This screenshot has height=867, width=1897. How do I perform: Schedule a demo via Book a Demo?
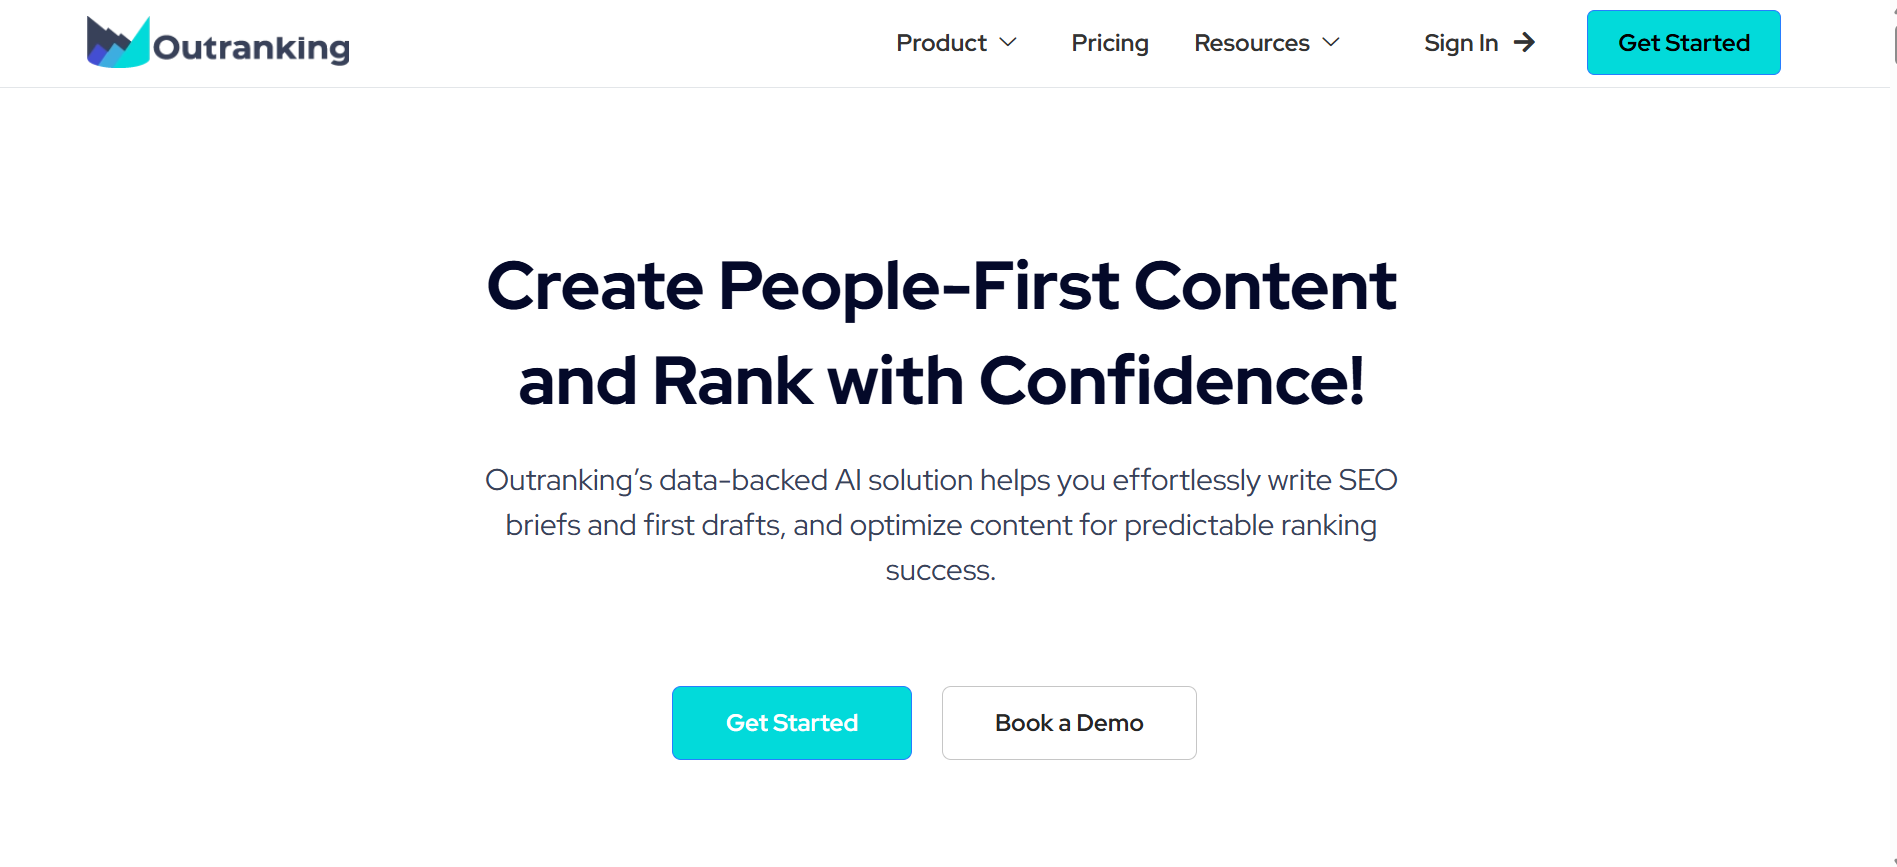tap(1068, 722)
